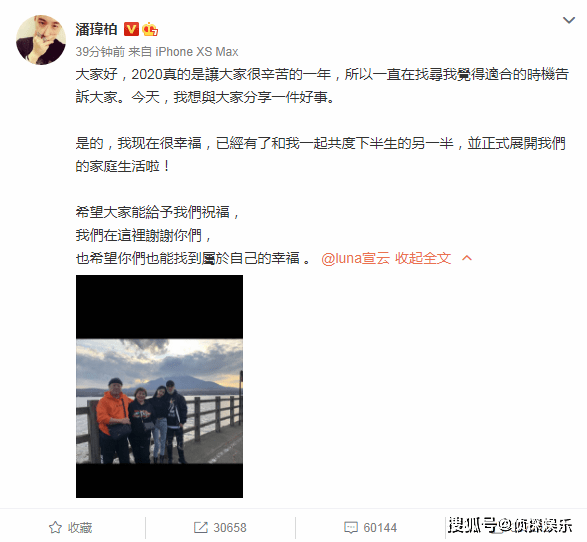Open 潘瑋柏's profile avatar
The image size is (587, 542).
pos(41,40)
